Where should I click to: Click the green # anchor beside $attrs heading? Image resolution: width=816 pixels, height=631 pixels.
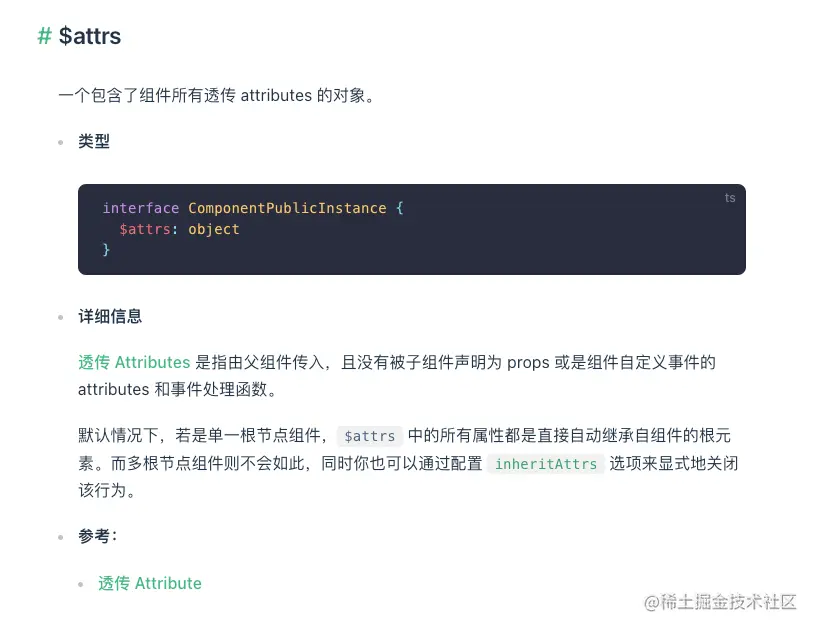[x=44, y=37]
